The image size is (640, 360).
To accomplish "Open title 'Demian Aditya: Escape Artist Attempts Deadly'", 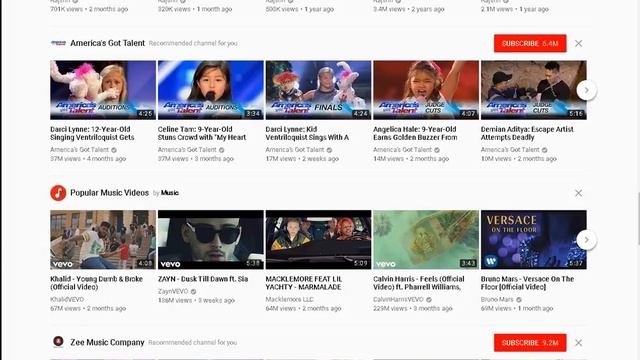I will (x=527, y=133).
